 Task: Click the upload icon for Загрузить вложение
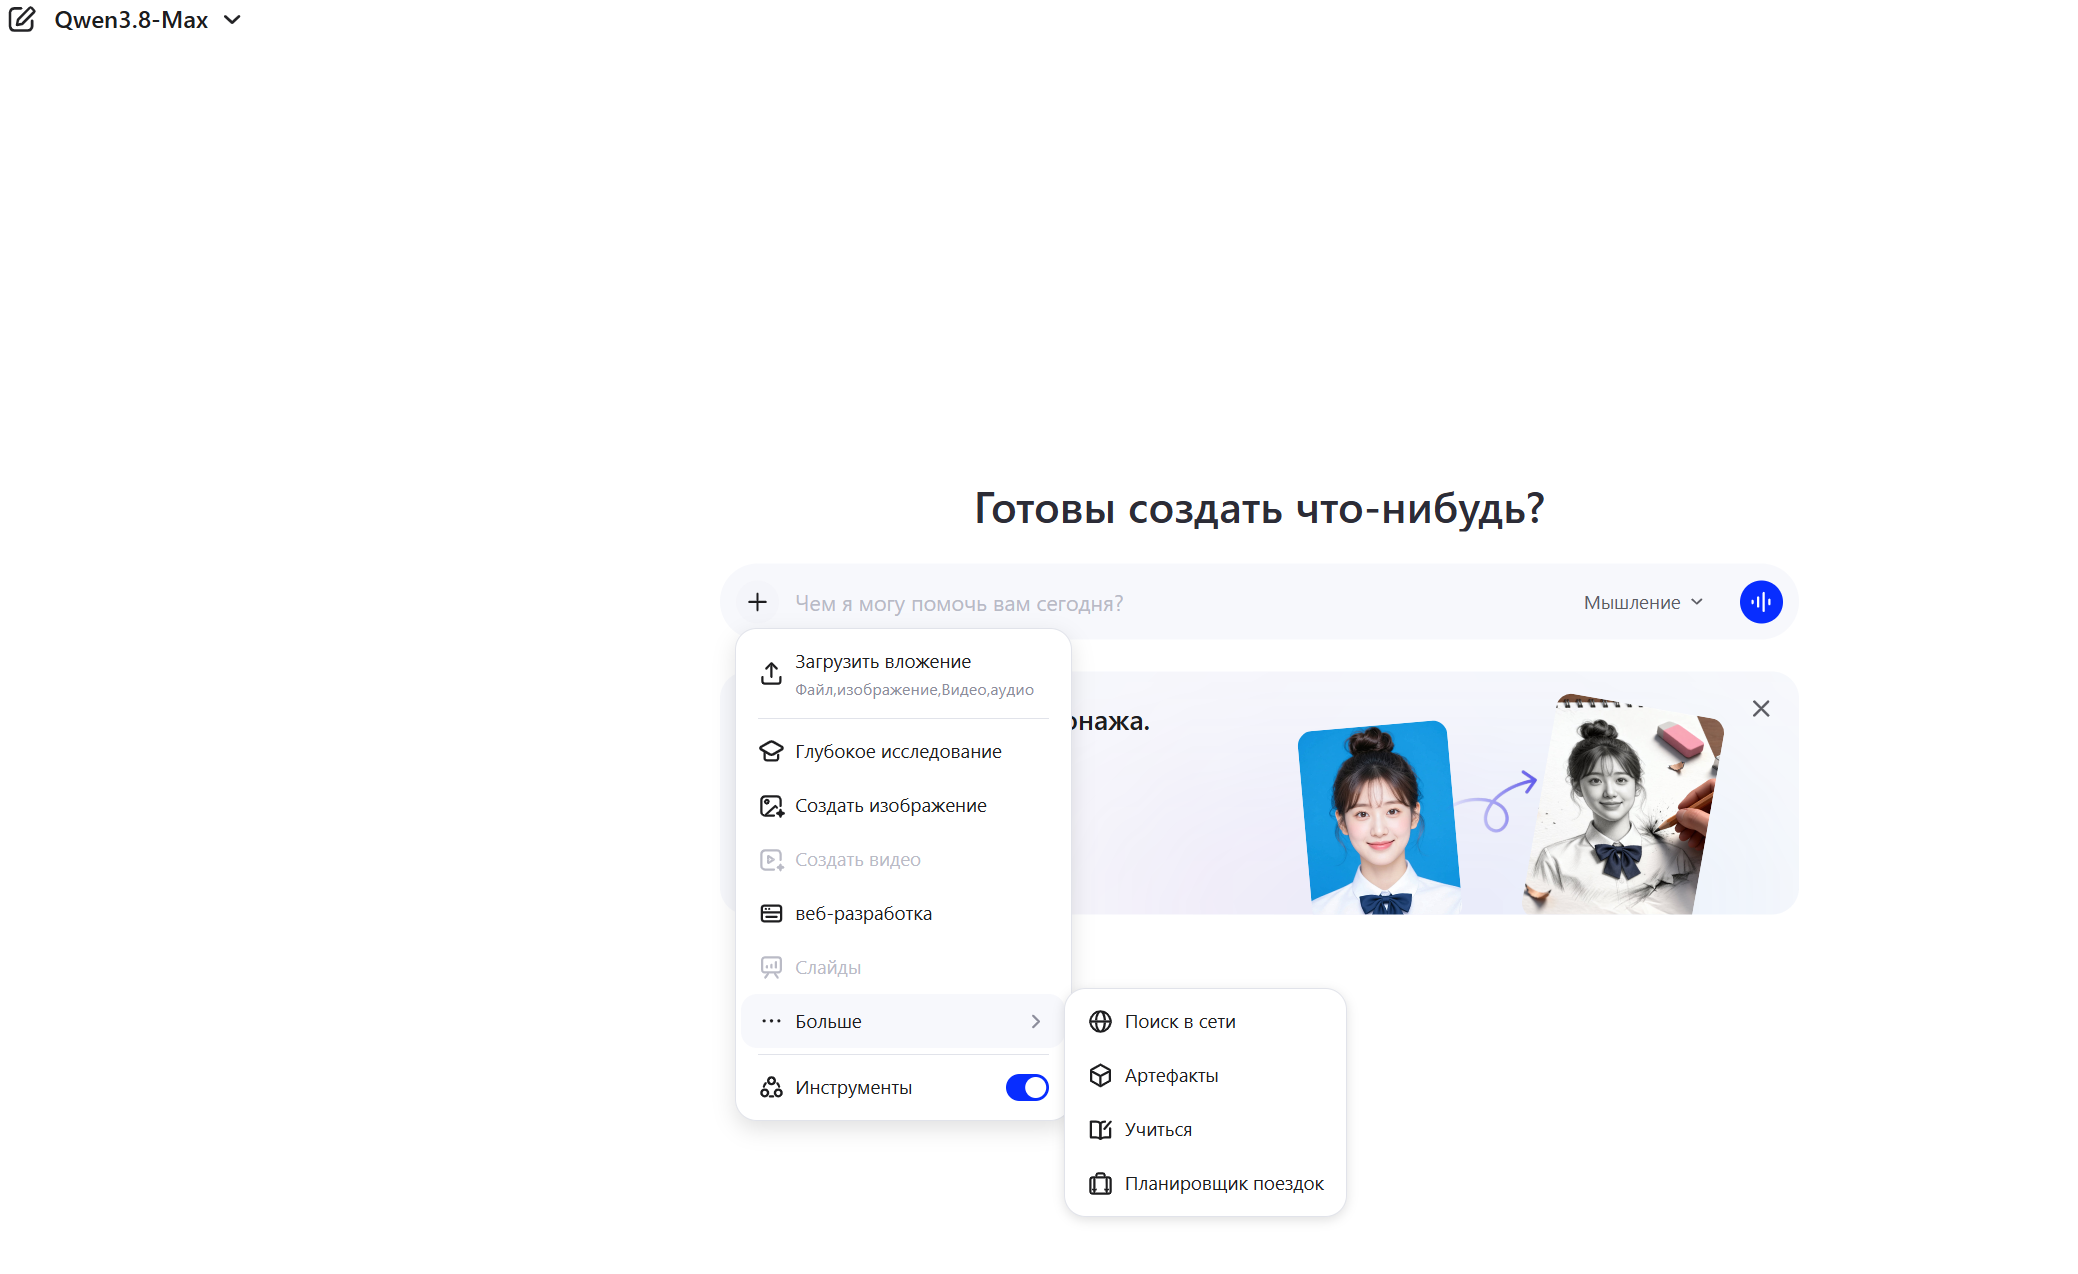(x=771, y=674)
